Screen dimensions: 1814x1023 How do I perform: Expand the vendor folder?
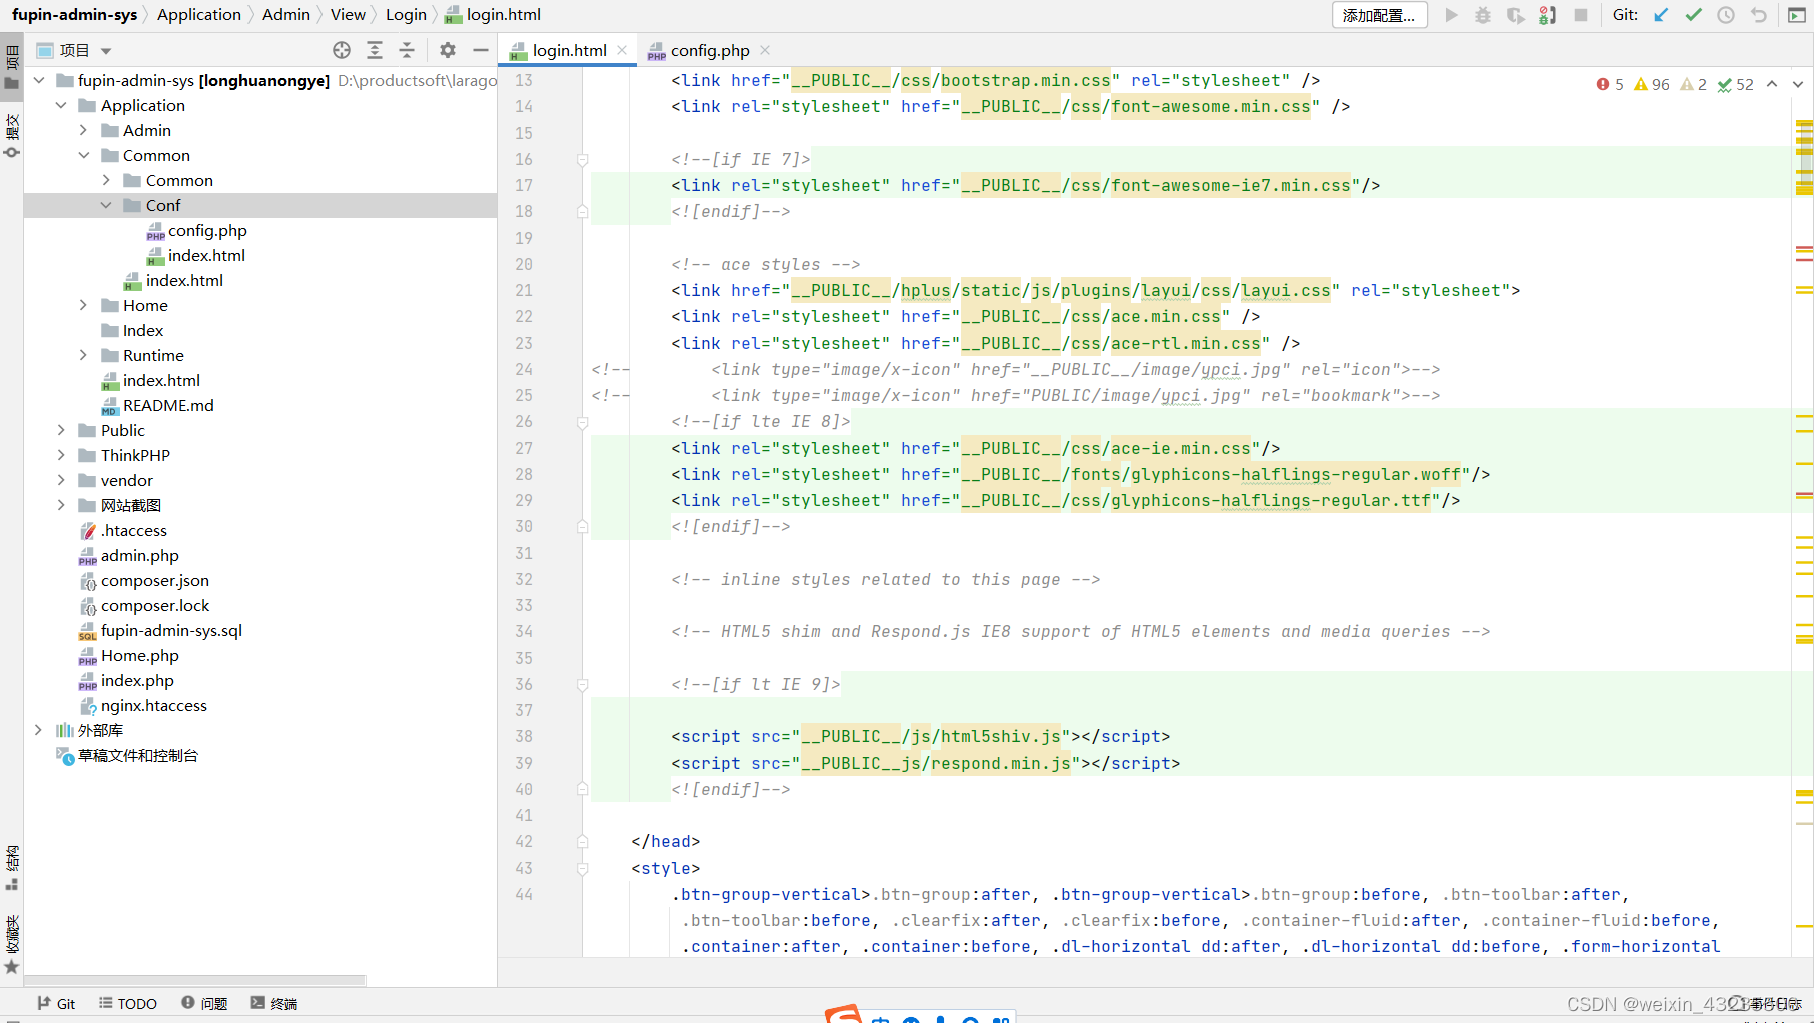point(61,480)
